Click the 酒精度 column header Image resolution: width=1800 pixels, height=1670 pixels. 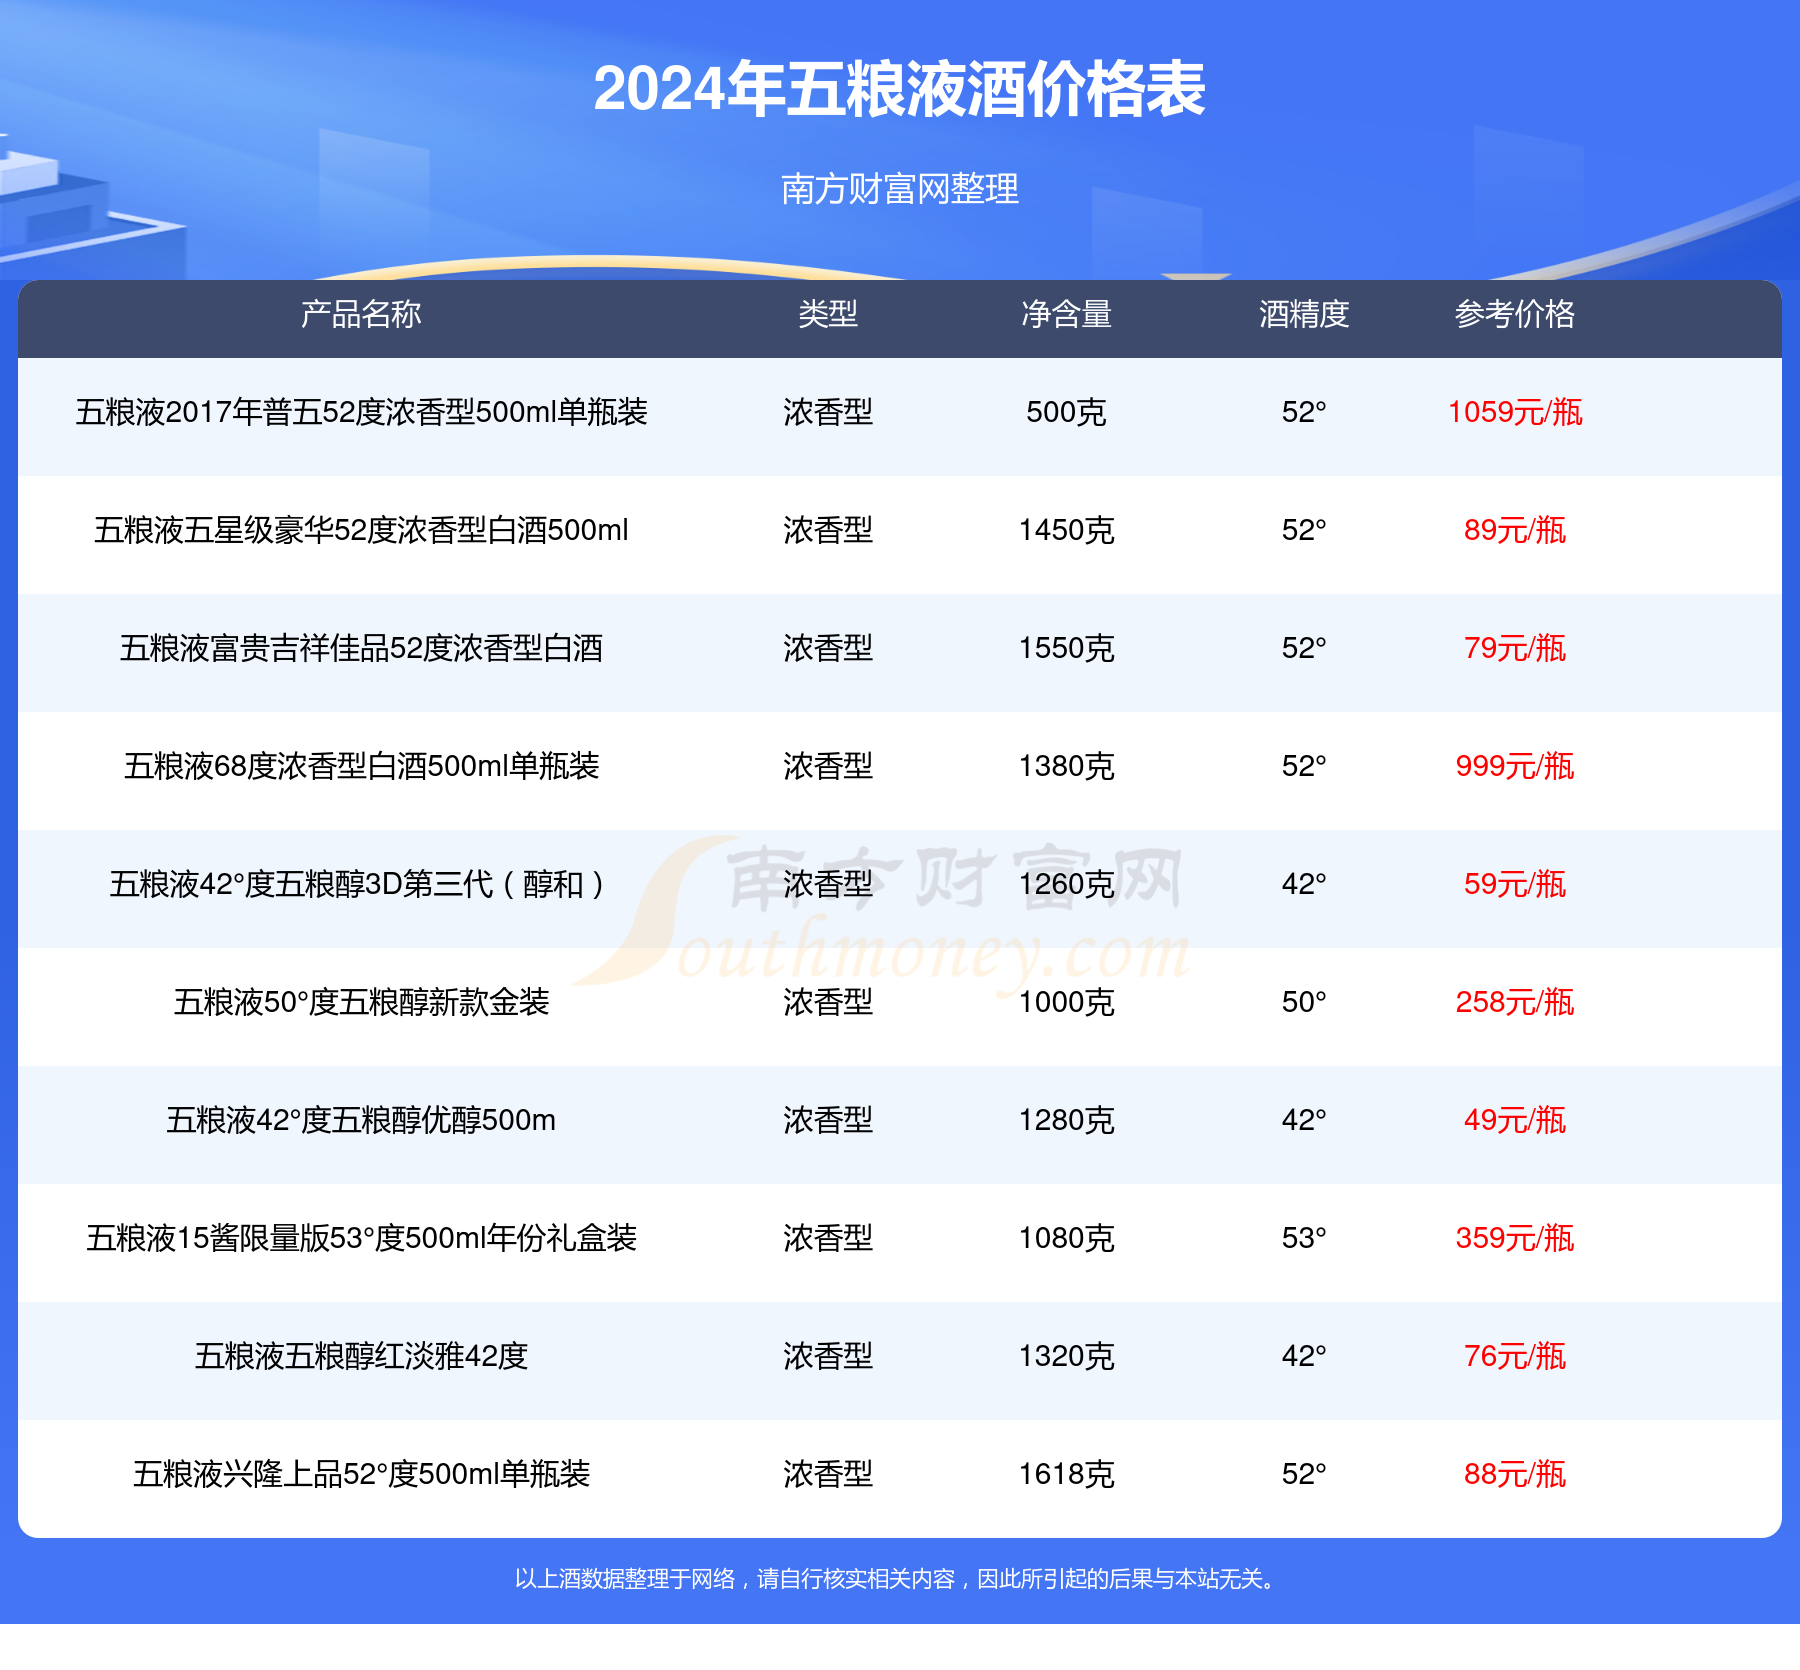tap(1304, 314)
